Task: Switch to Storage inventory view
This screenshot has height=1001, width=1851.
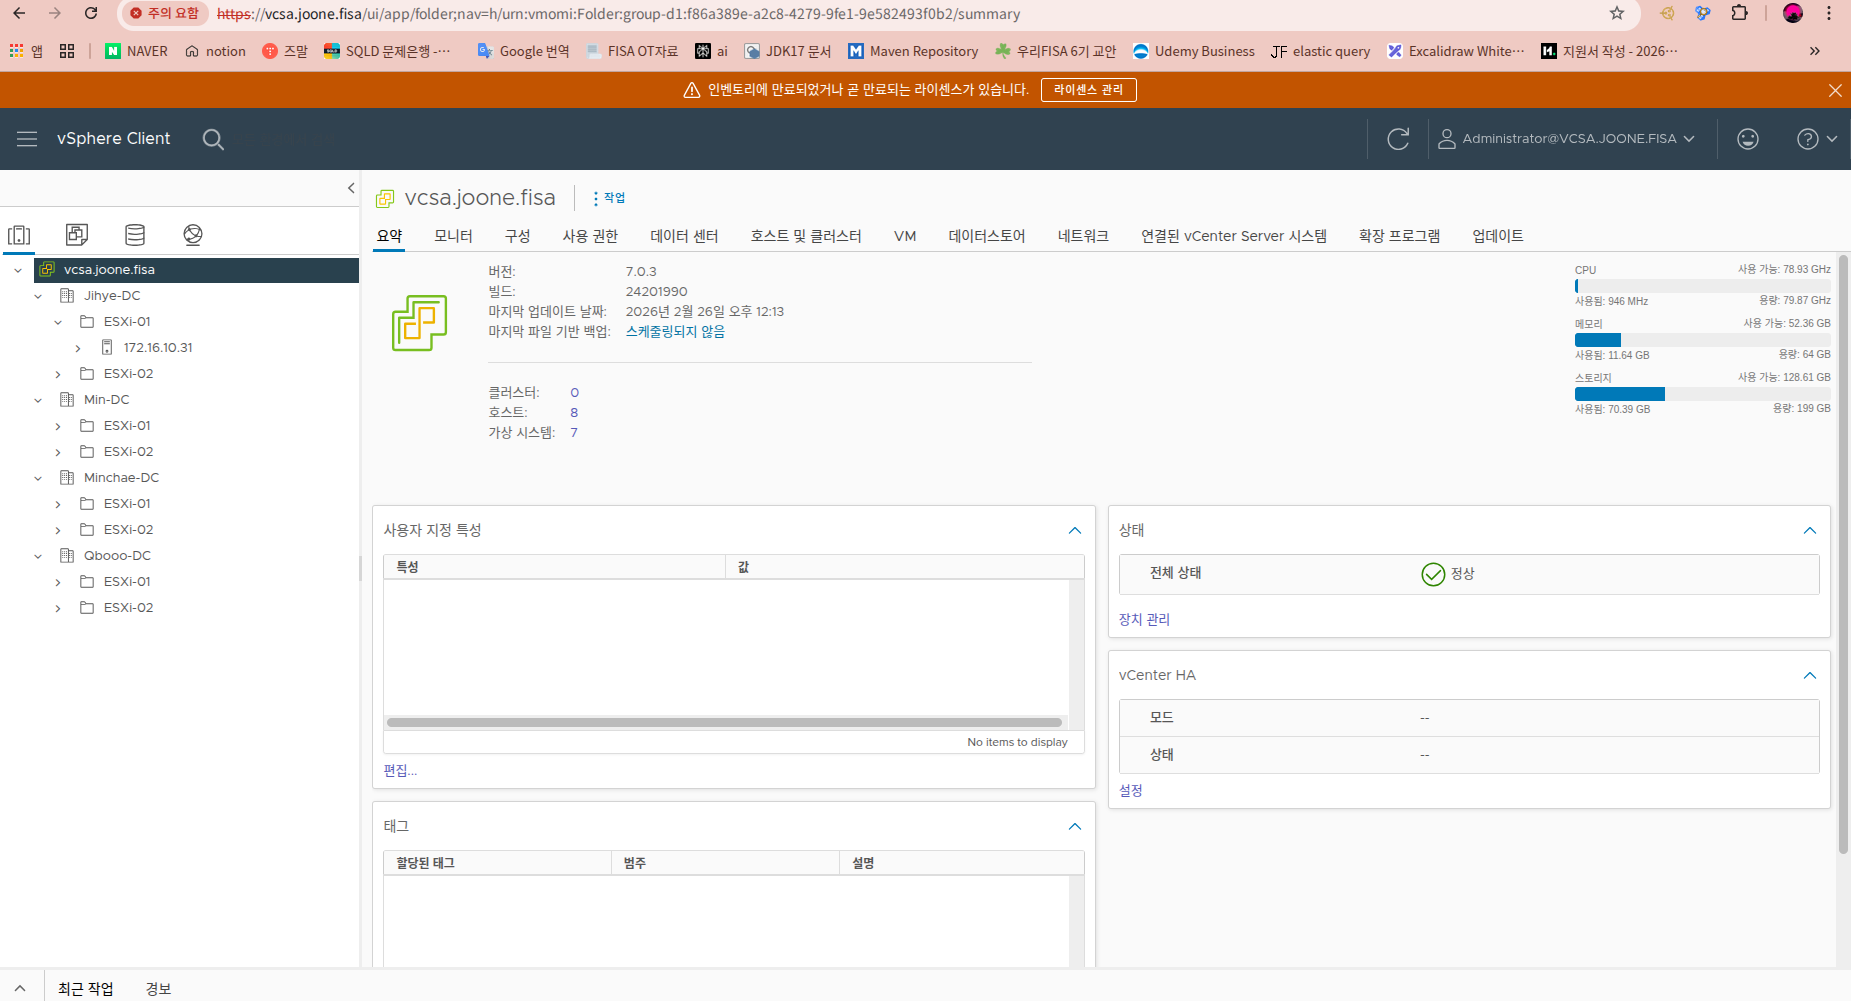Action: tap(135, 235)
